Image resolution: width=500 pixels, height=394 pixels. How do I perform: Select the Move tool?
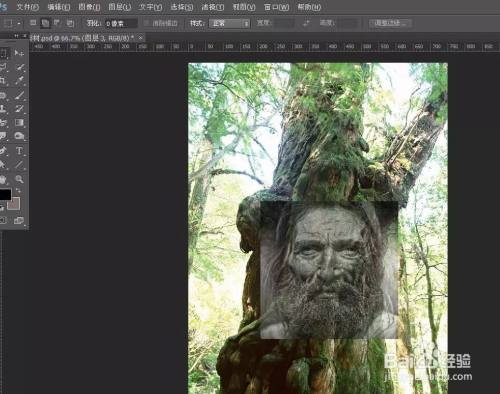tap(19, 53)
